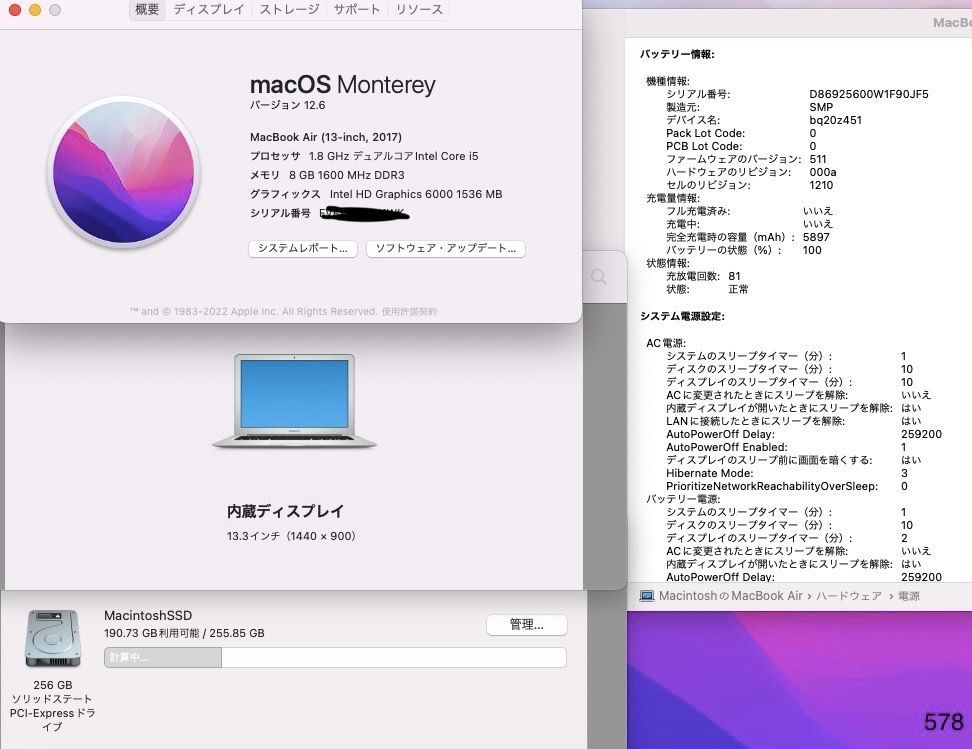Select the 256 GB PCI-Express drive entry
The height and width of the screenshot is (749, 972).
click(x=53, y=705)
